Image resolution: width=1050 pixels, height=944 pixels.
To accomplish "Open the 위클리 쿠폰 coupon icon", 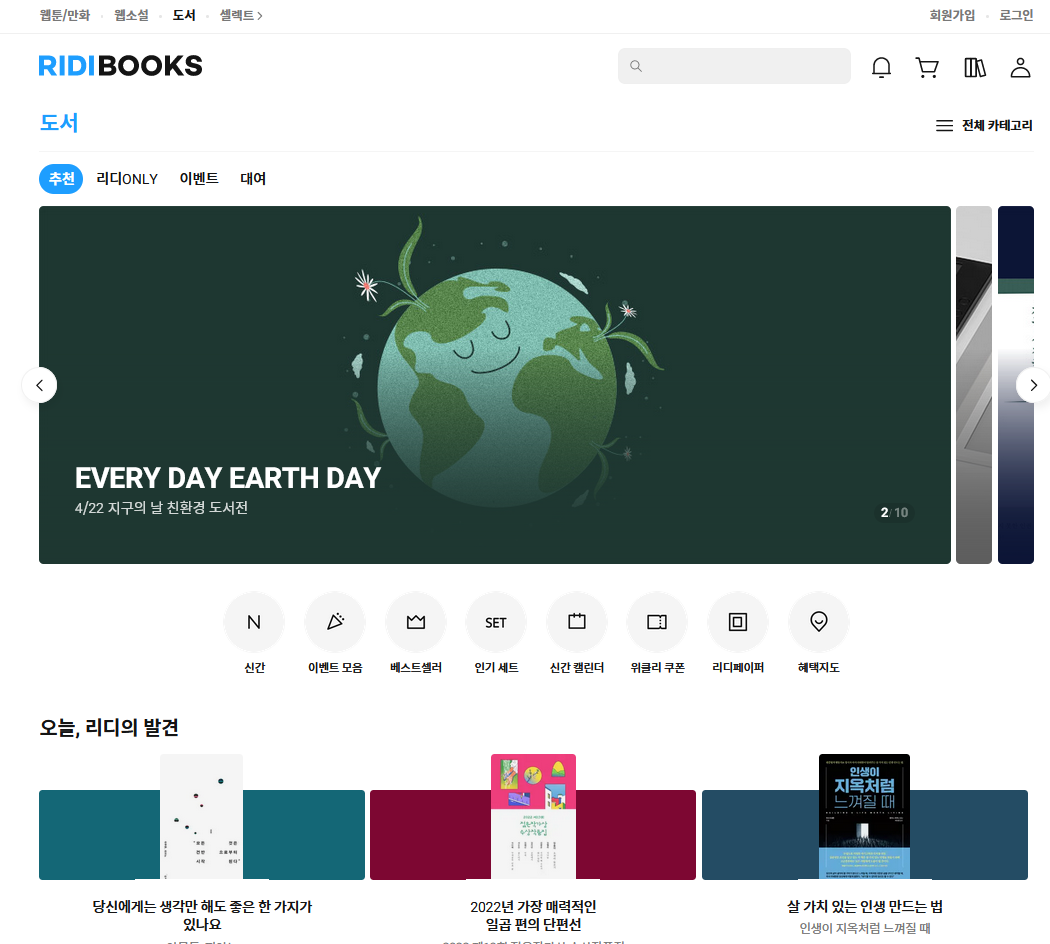I will coord(657,622).
